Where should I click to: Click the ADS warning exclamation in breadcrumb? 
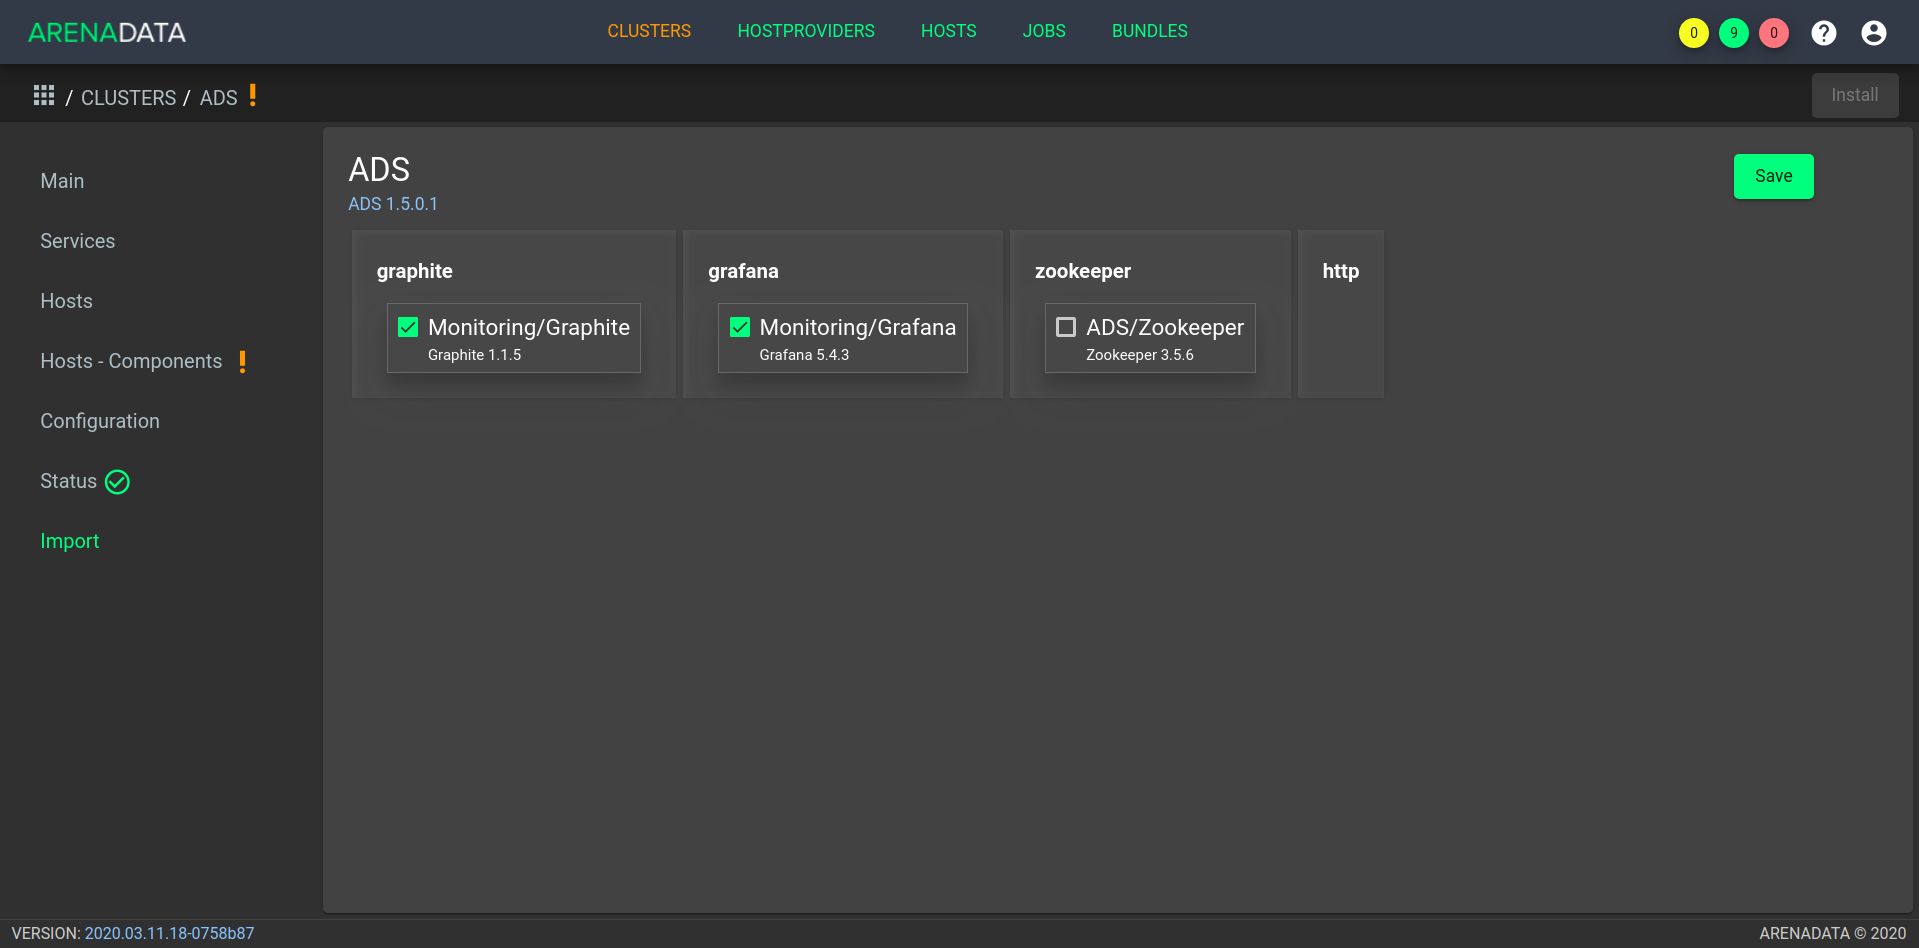click(x=253, y=95)
